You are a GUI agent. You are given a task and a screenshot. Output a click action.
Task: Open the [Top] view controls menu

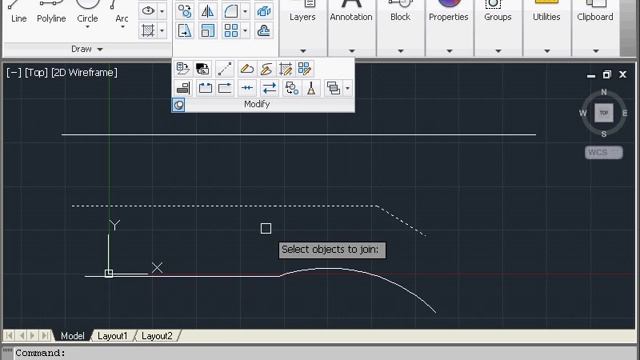[36, 73]
